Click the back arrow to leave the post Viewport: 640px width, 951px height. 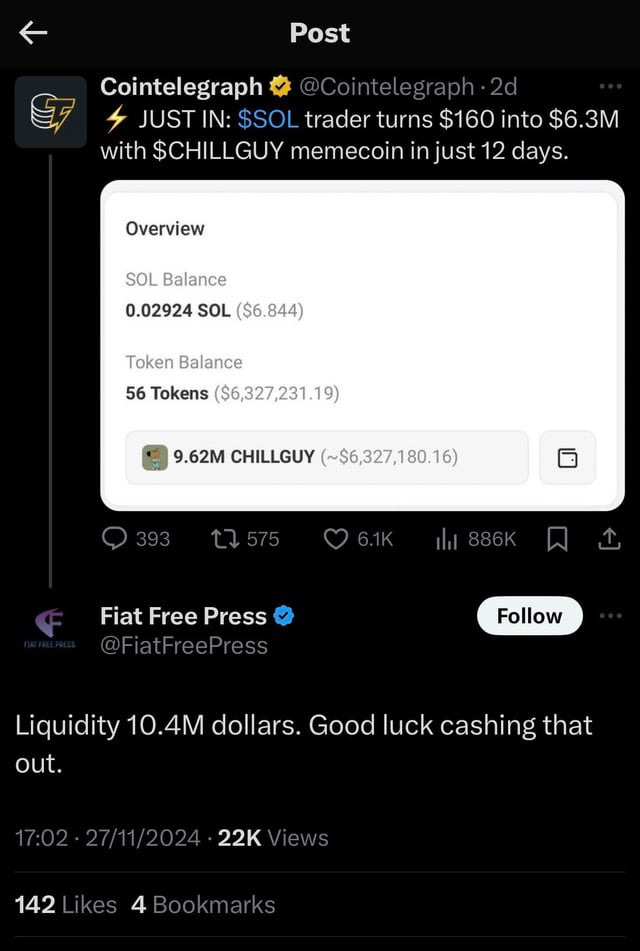(x=31, y=32)
